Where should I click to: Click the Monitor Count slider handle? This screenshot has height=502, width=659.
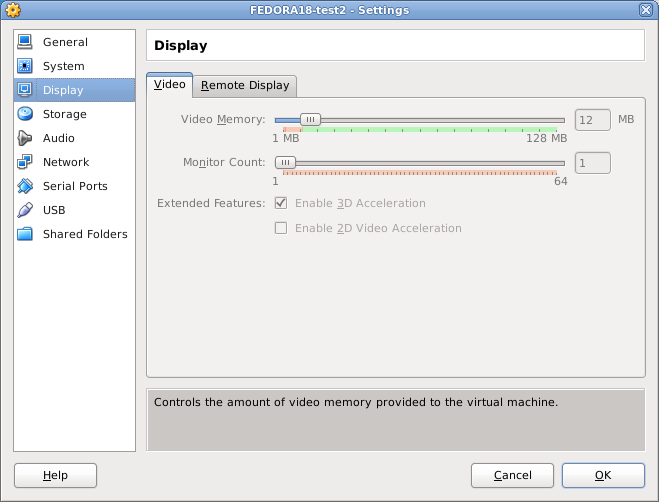point(285,162)
